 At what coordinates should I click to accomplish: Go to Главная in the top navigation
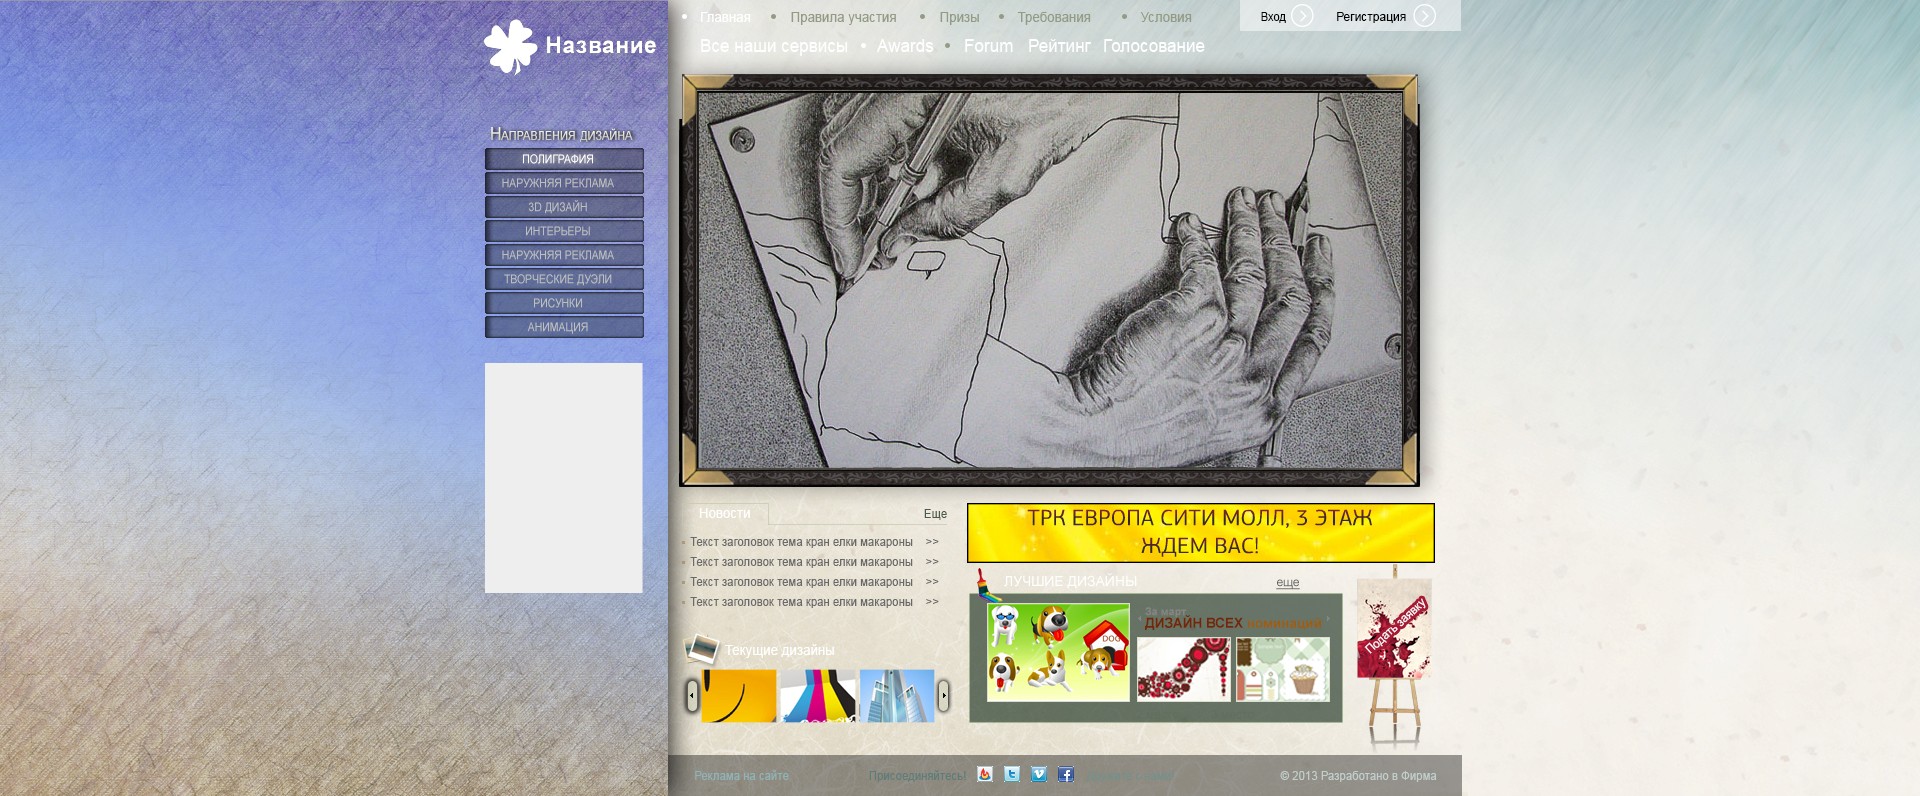(x=725, y=17)
